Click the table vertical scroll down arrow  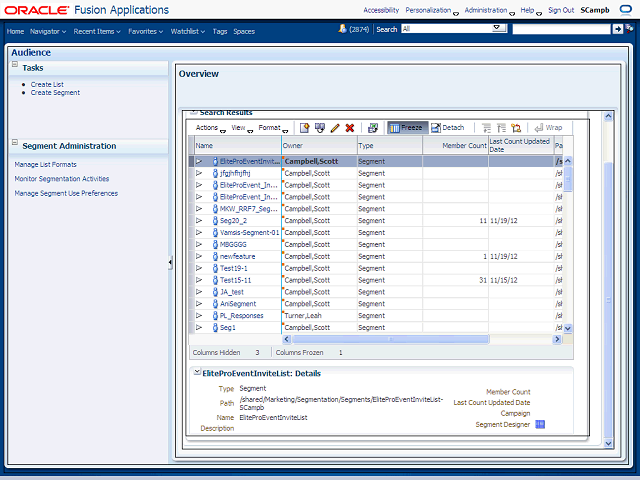tap(567, 328)
